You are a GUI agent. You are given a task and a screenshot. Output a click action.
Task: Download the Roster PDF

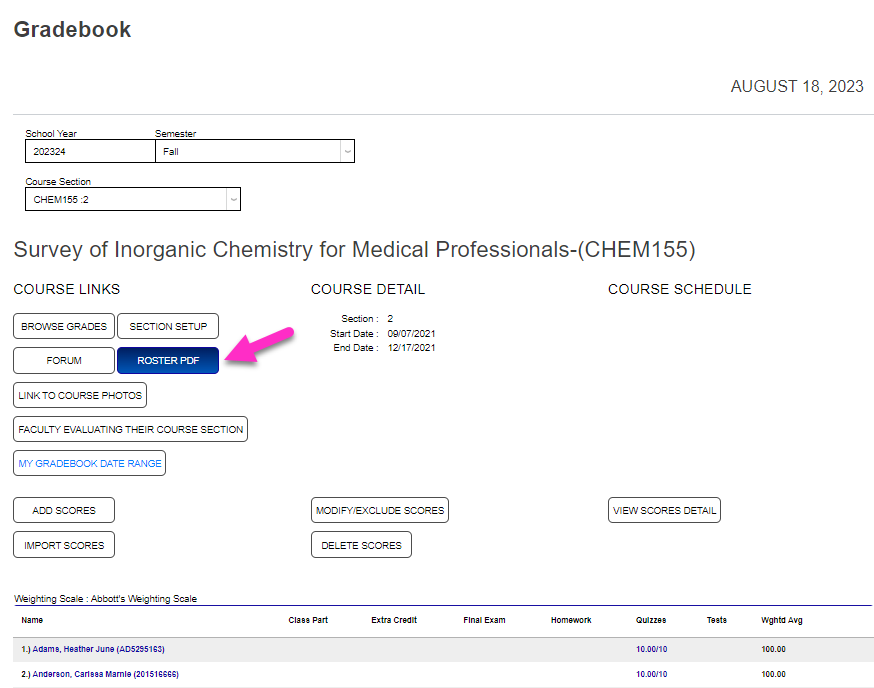[x=167, y=360]
